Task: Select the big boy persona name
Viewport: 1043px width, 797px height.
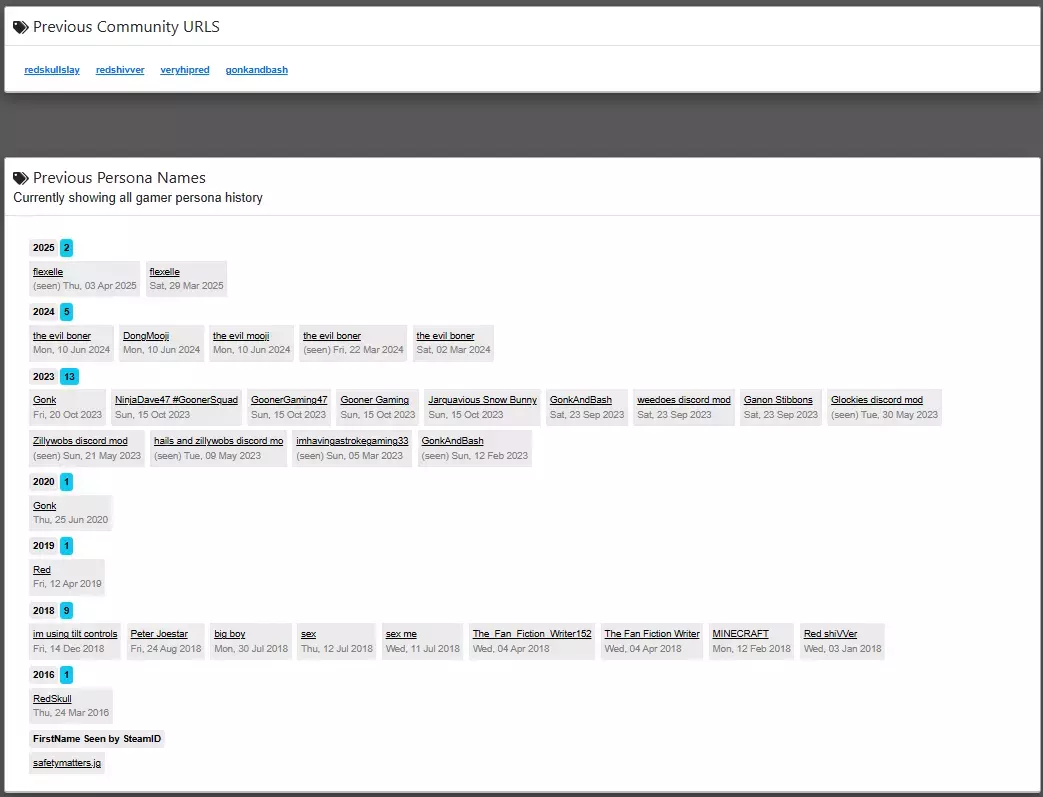Action: [229, 634]
